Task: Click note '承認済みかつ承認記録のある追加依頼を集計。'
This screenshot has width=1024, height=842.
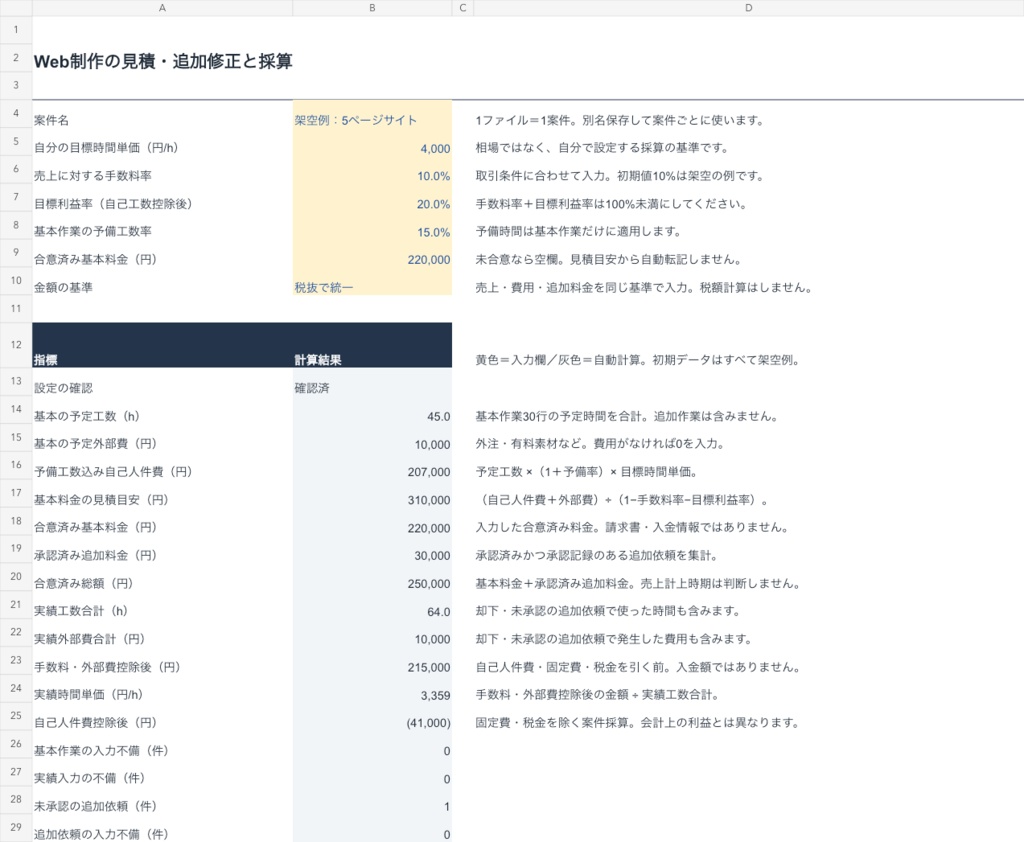Action: [x=597, y=555]
